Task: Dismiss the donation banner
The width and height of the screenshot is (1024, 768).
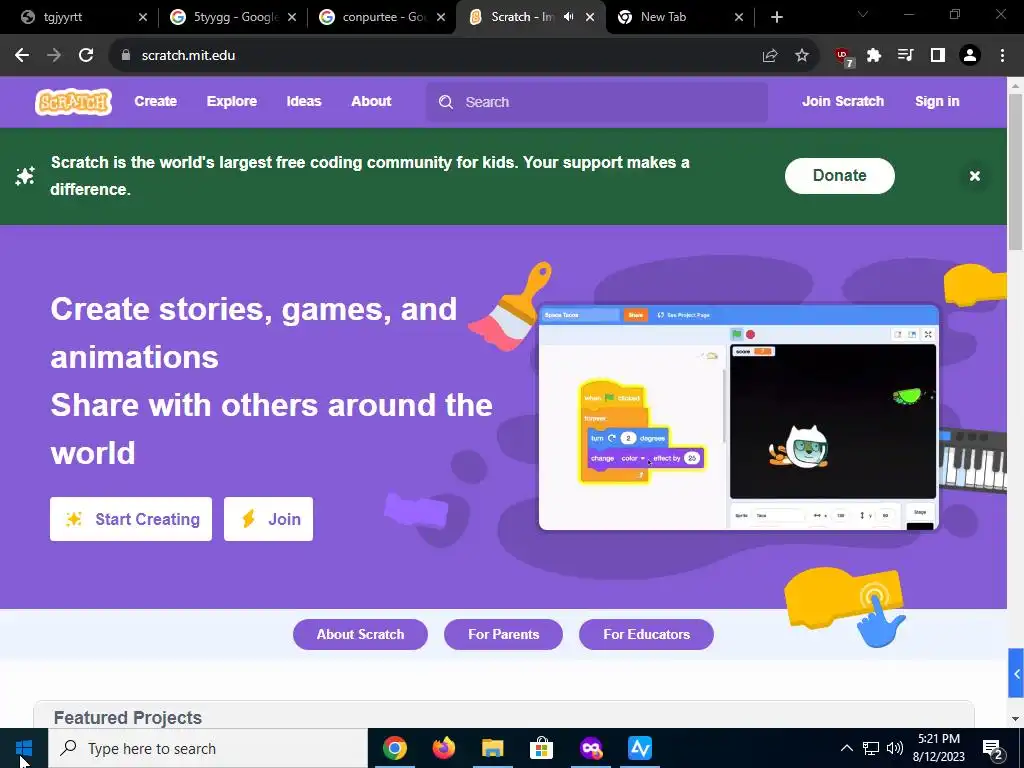Action: [x=974, y=176]
